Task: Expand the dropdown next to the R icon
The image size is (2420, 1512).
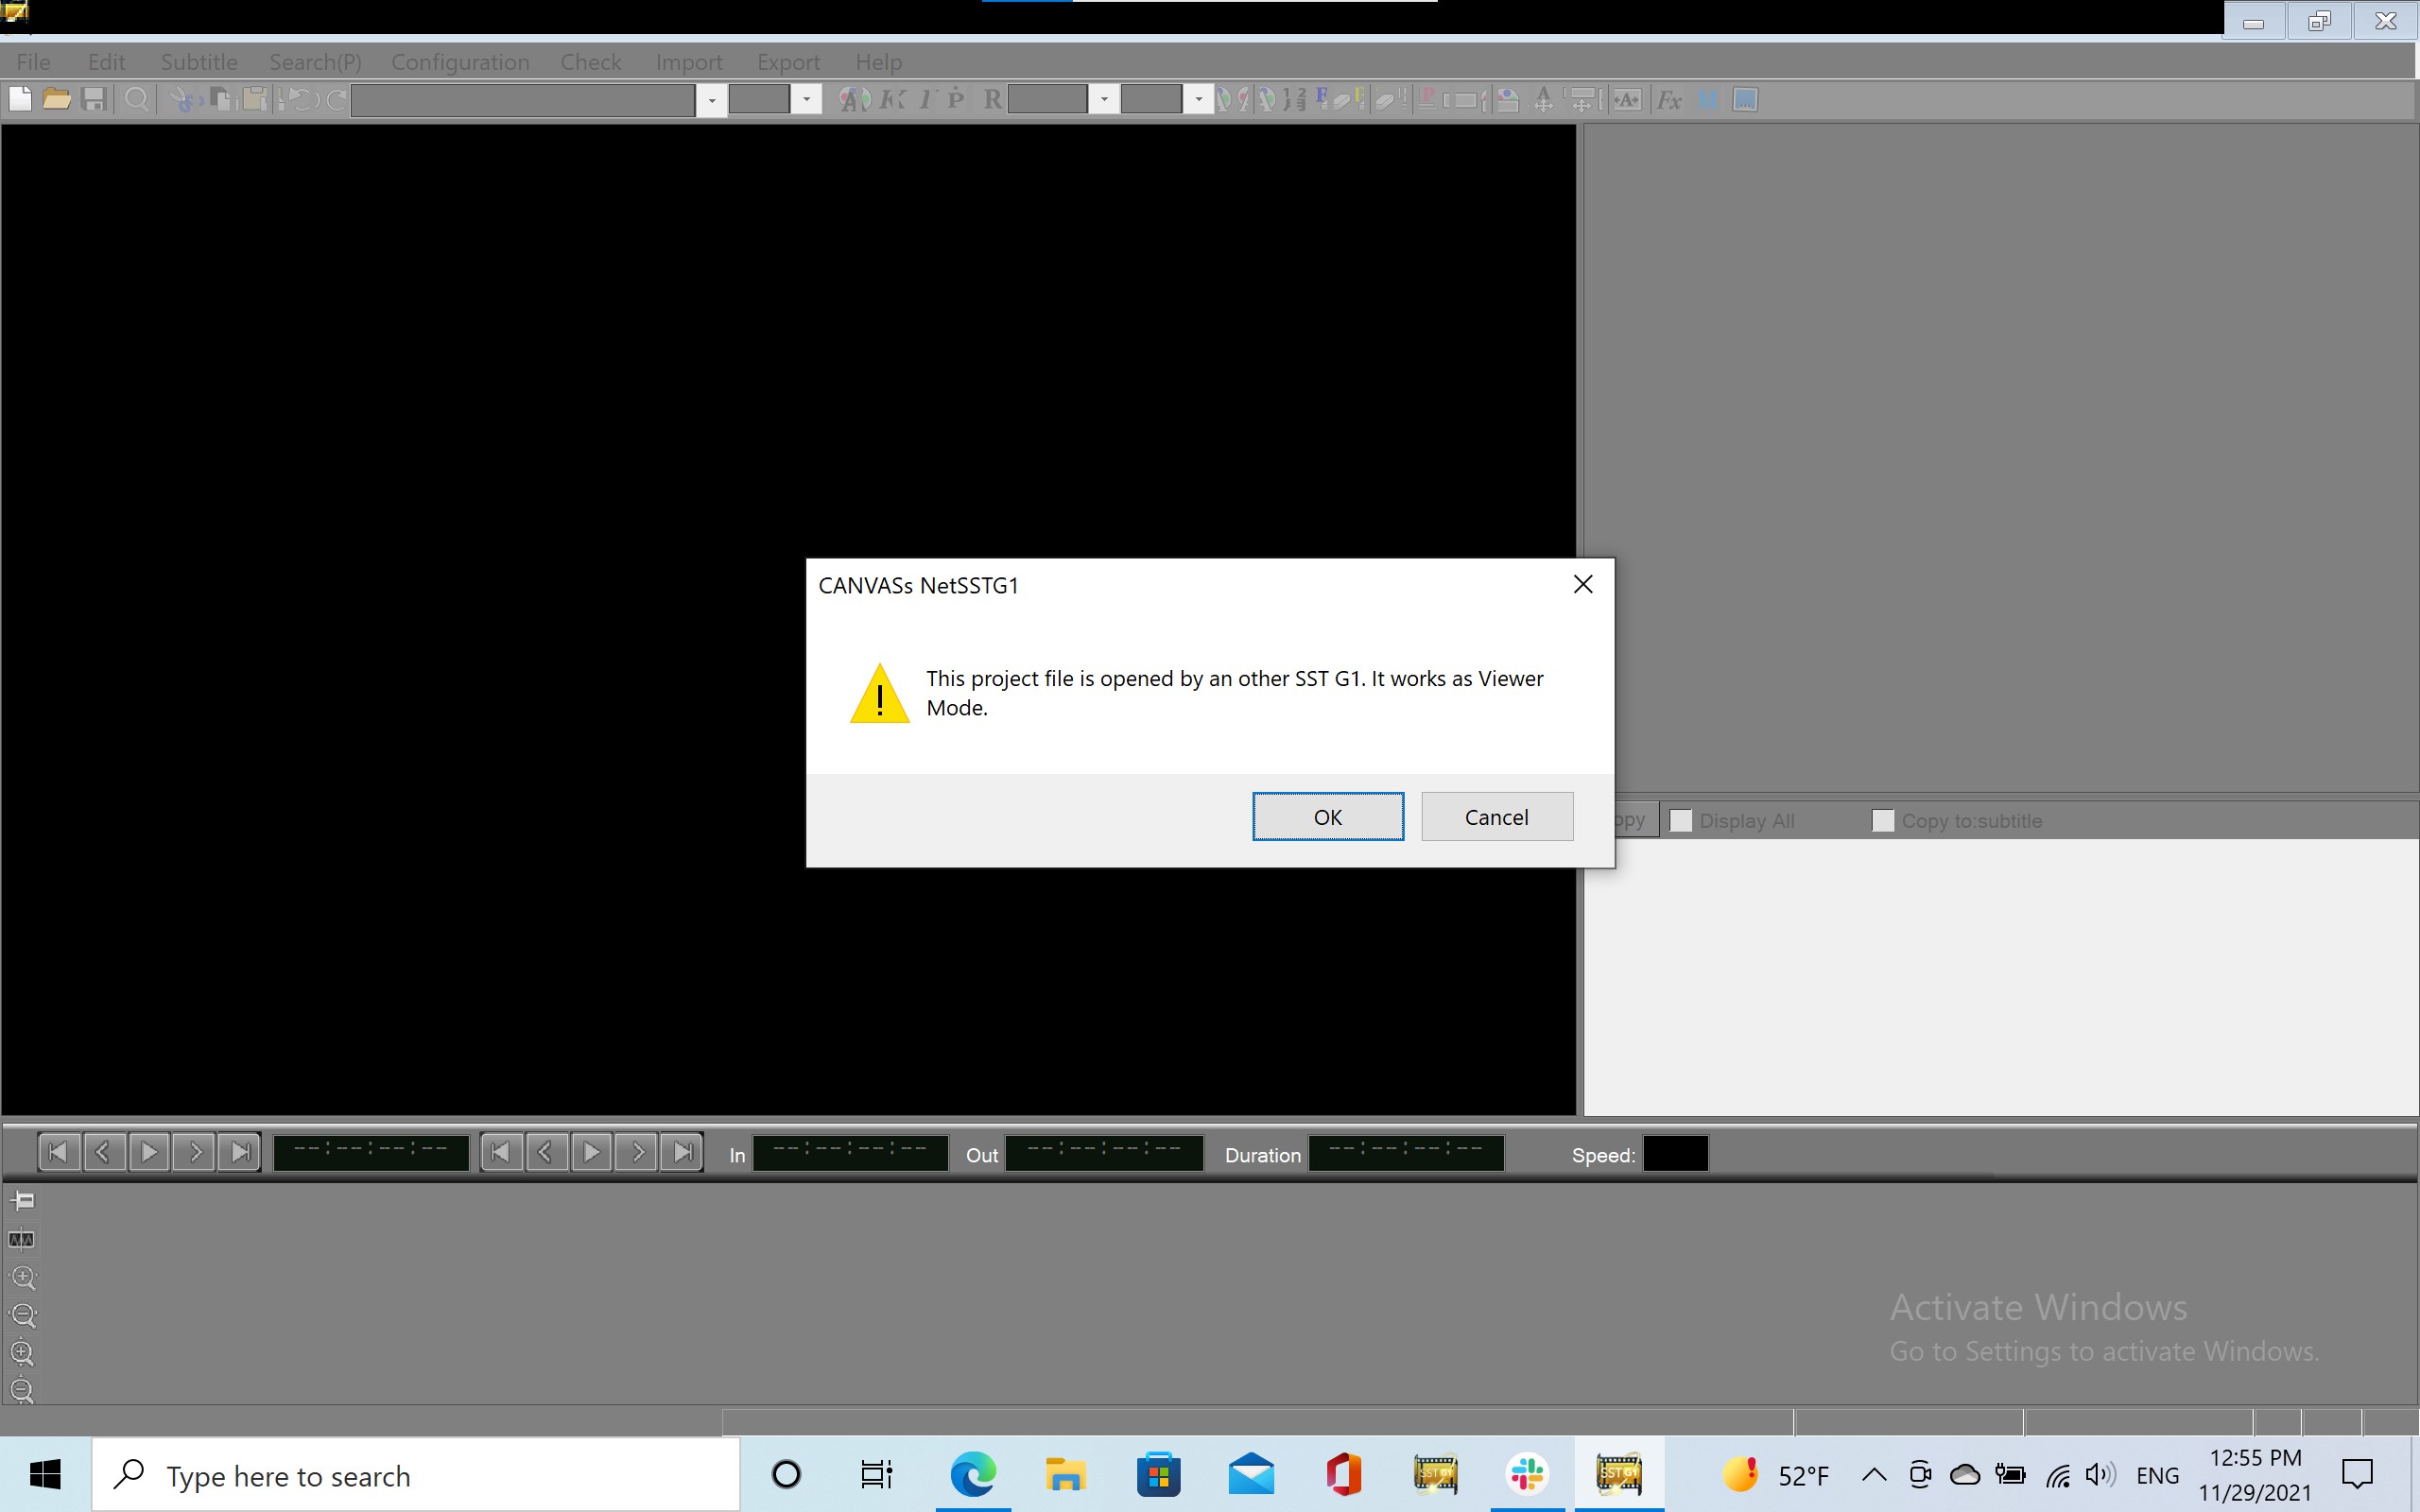Action: [x=1104, y=100]
